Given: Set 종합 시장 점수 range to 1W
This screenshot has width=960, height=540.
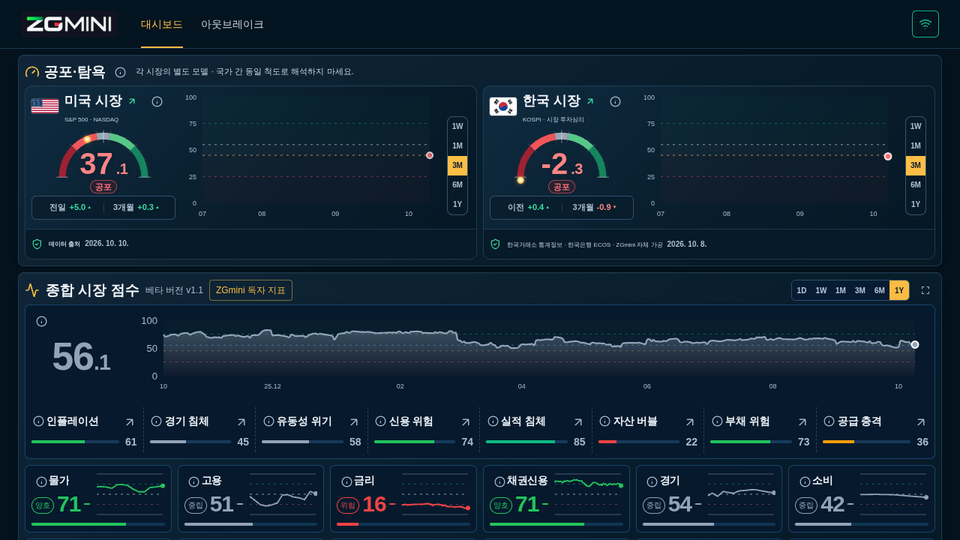Looking at the screenshot, I should pos(821,290).
